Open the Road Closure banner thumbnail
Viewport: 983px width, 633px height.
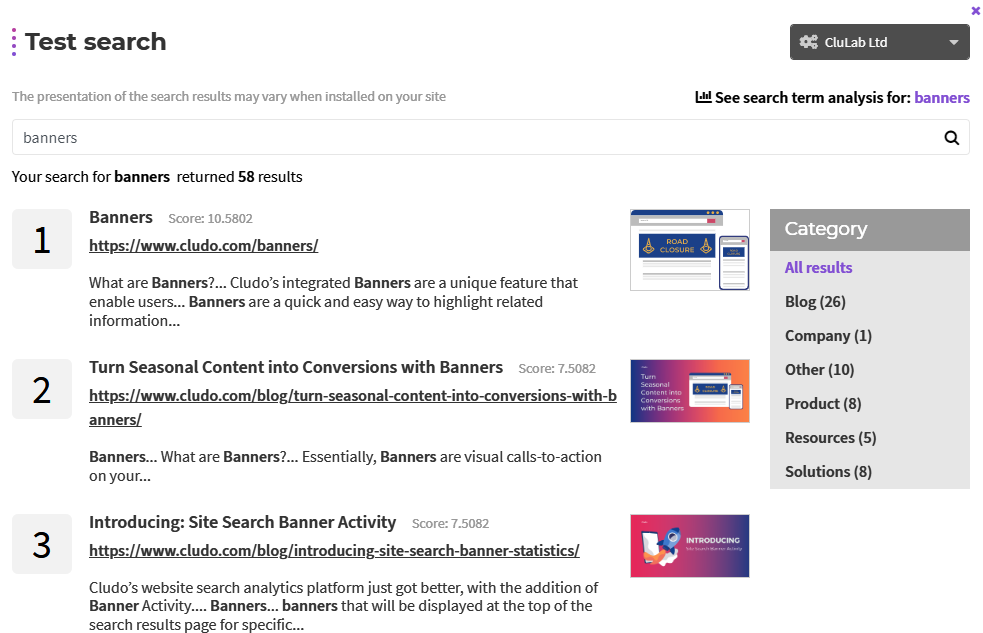point(690,249)
